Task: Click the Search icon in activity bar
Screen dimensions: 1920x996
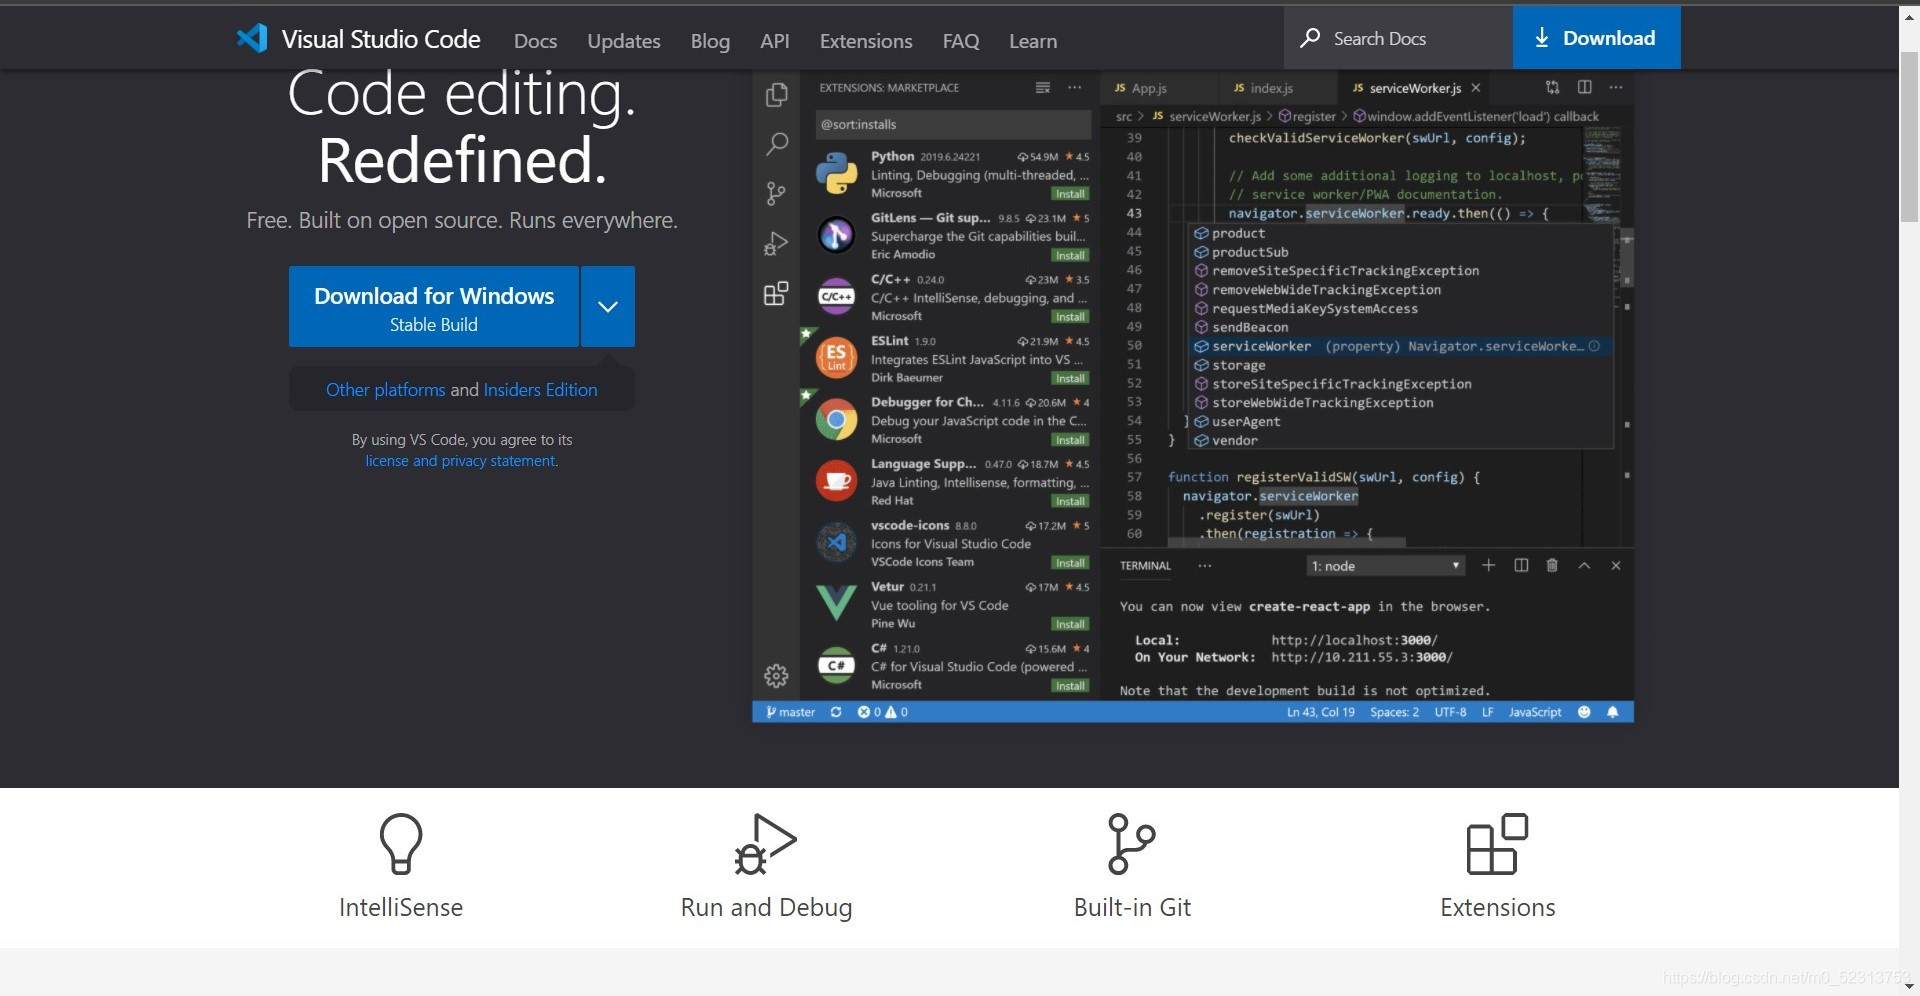Action: tap(776, 144)
